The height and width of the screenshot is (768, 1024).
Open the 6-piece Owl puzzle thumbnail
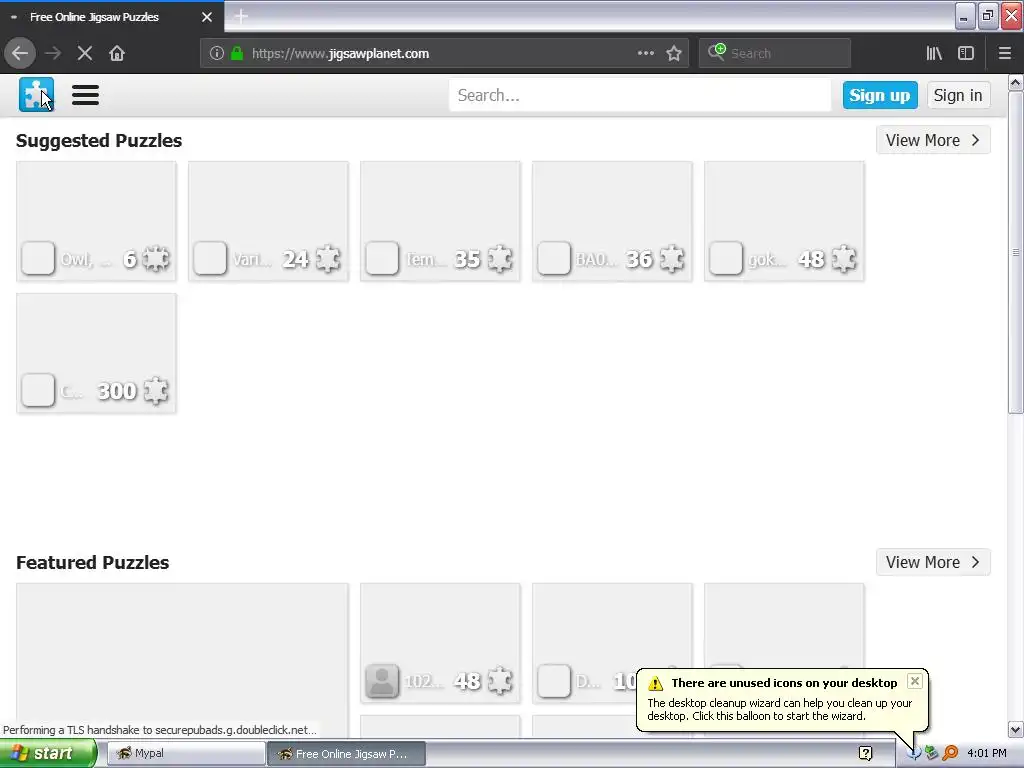(96, 221)
